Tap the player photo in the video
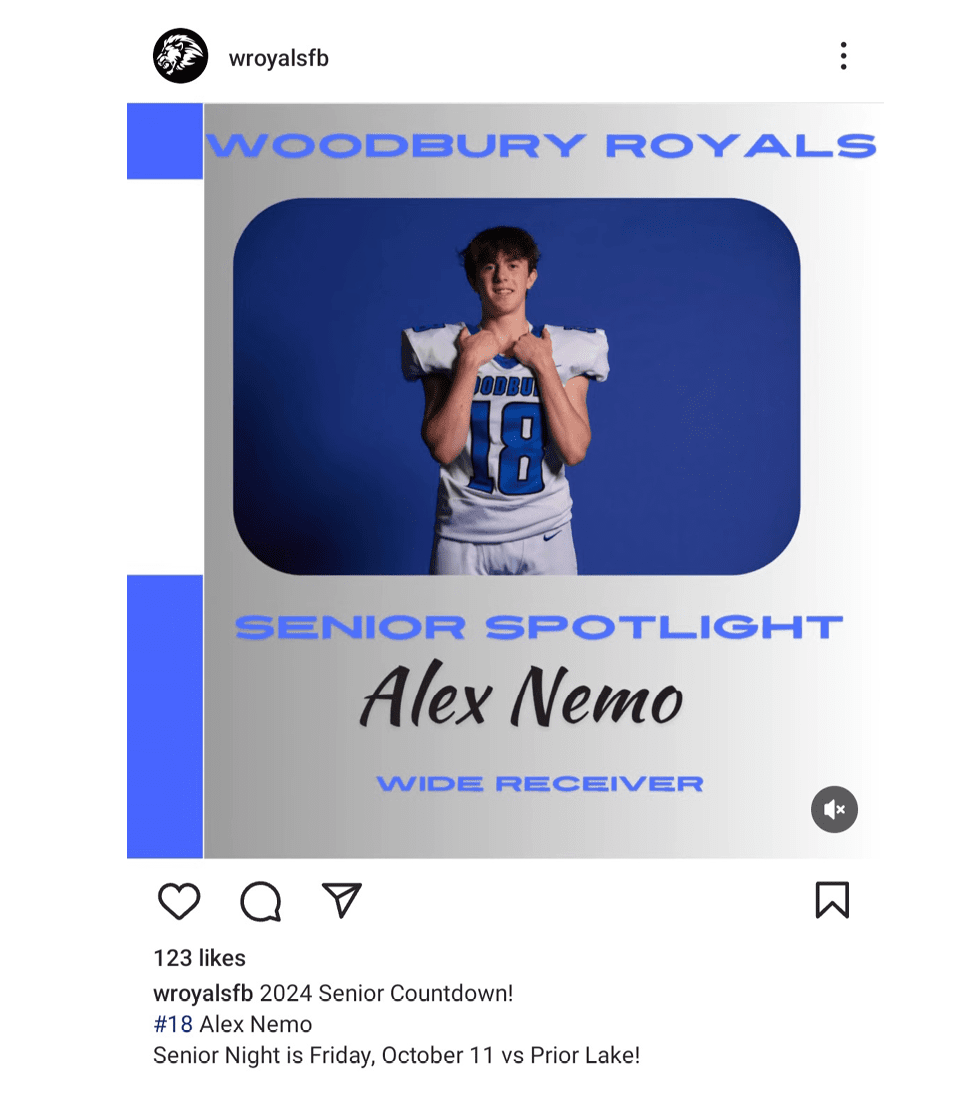Image resolution: width=980 pixels, height=1115 pixels. pos(516,386)
